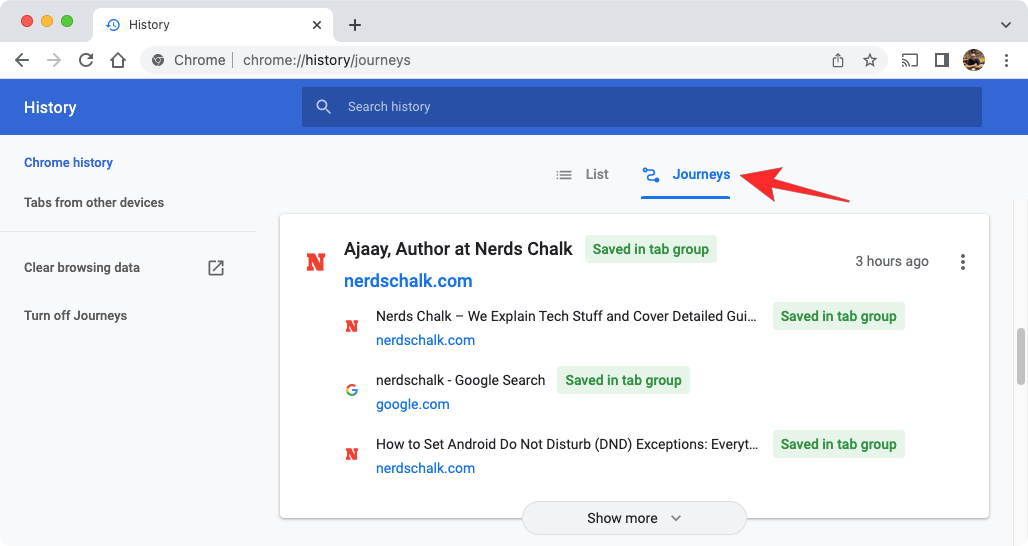Open the google.com link
This screenshot has height=546, width=1028.
pyautogui.click(x=412, y=404)
